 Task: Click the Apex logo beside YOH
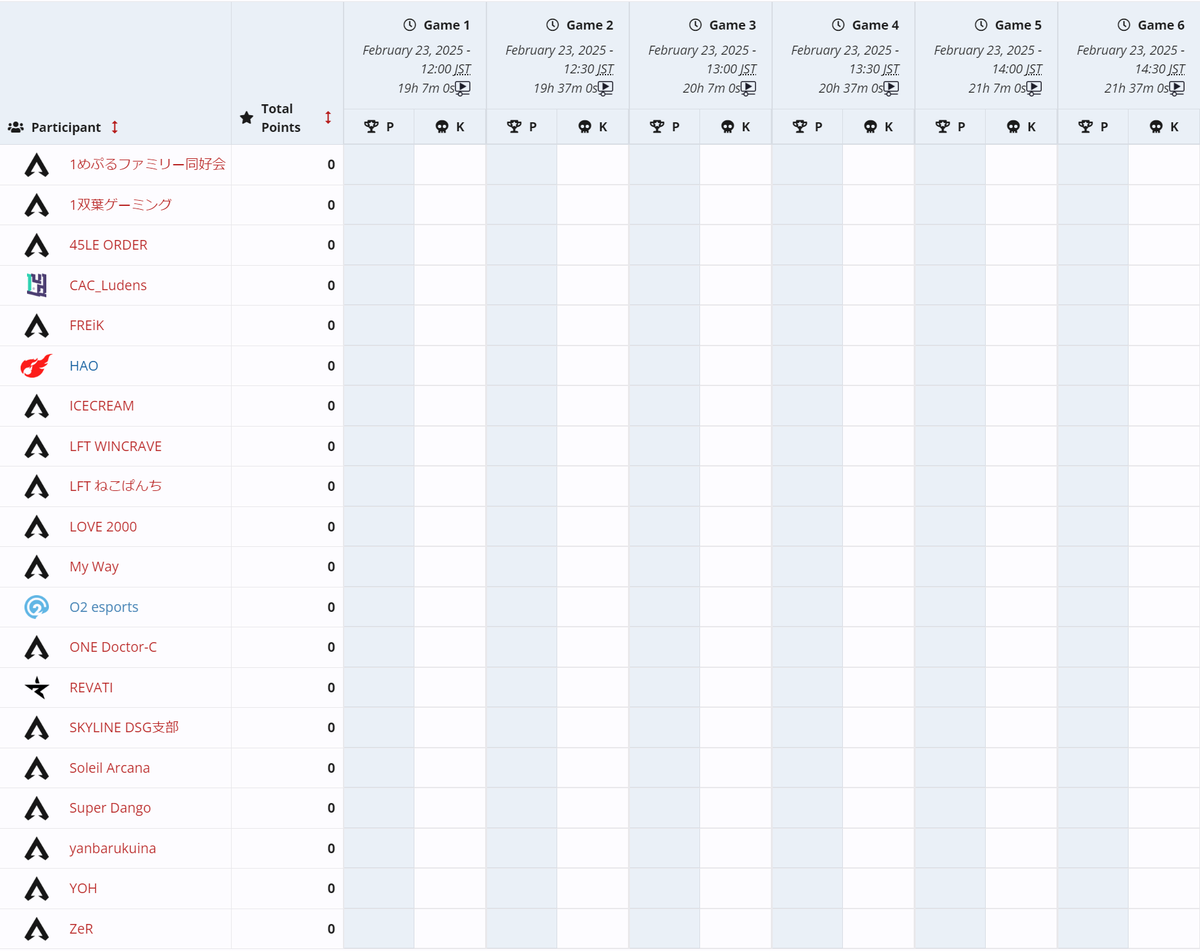pos(37,889)
